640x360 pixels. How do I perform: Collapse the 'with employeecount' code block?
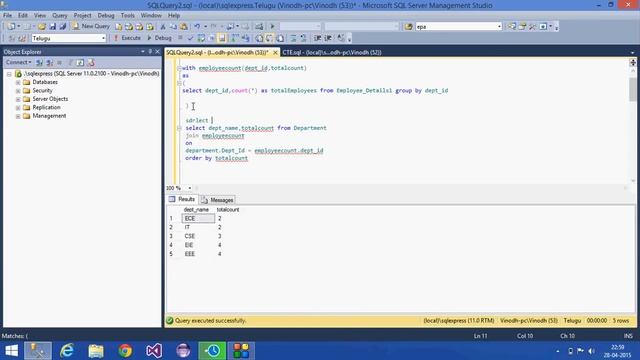179,68
